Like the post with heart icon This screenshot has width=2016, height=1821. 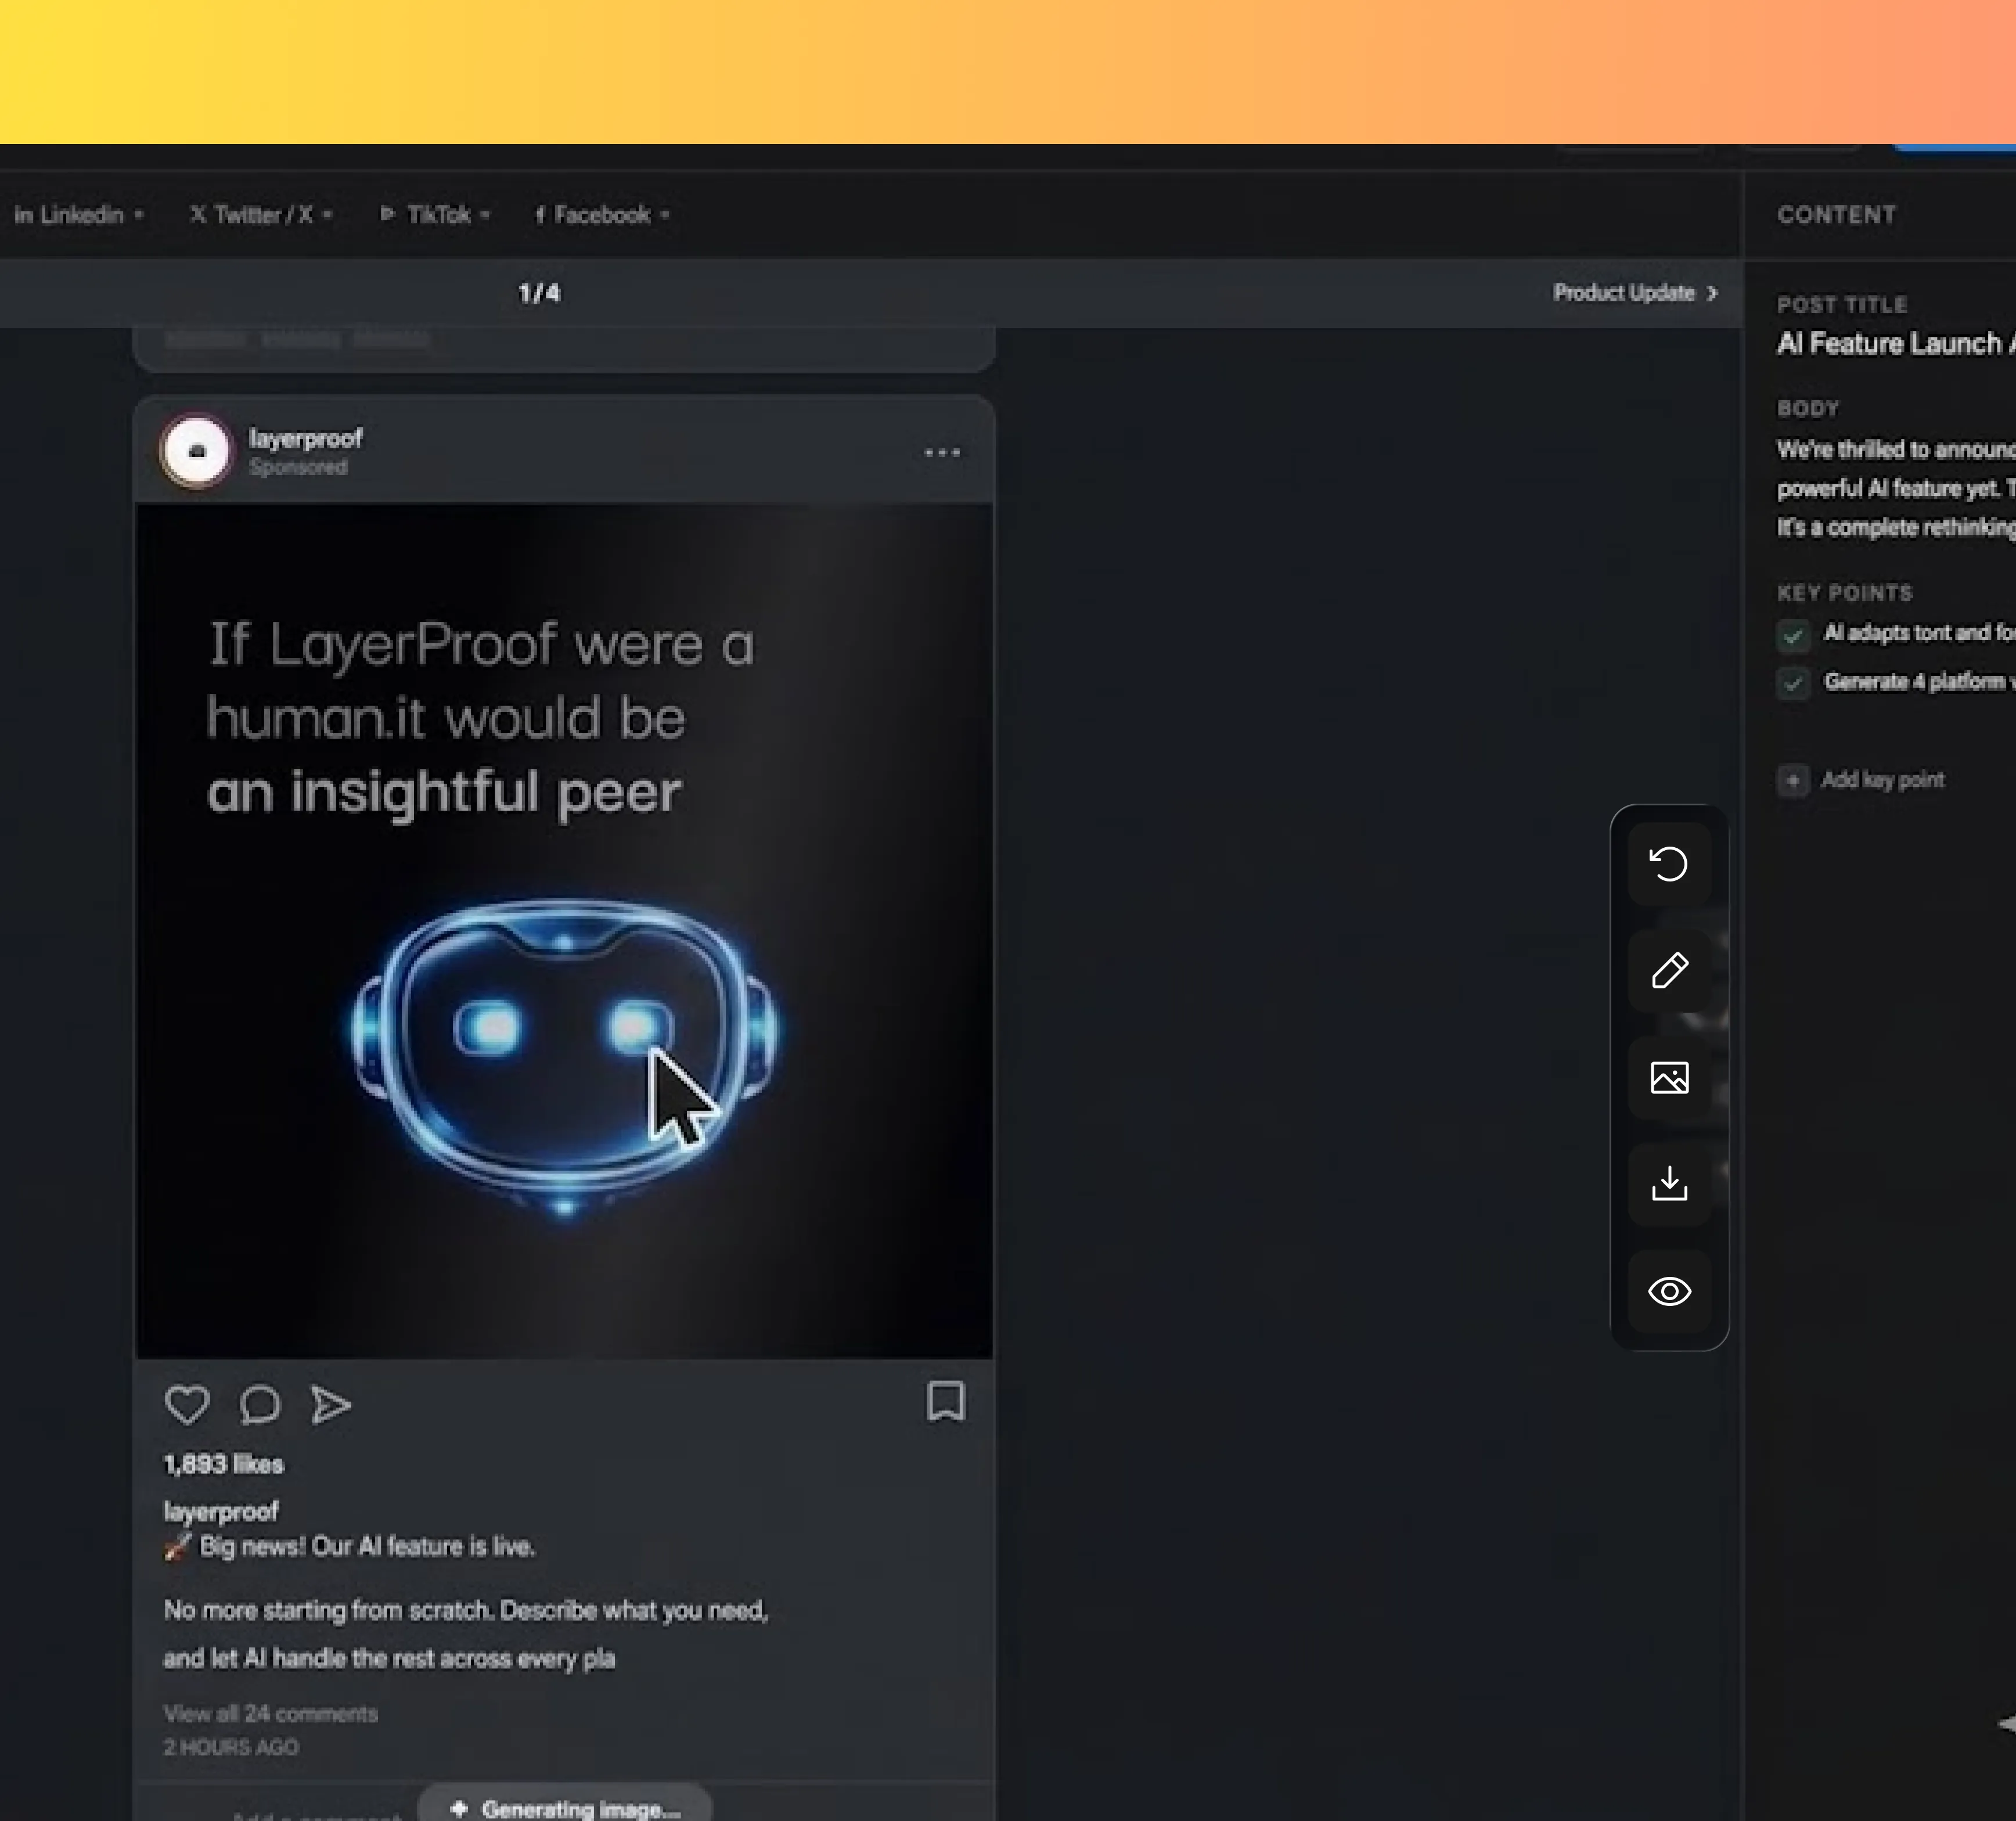click(x=187, y=1404)
